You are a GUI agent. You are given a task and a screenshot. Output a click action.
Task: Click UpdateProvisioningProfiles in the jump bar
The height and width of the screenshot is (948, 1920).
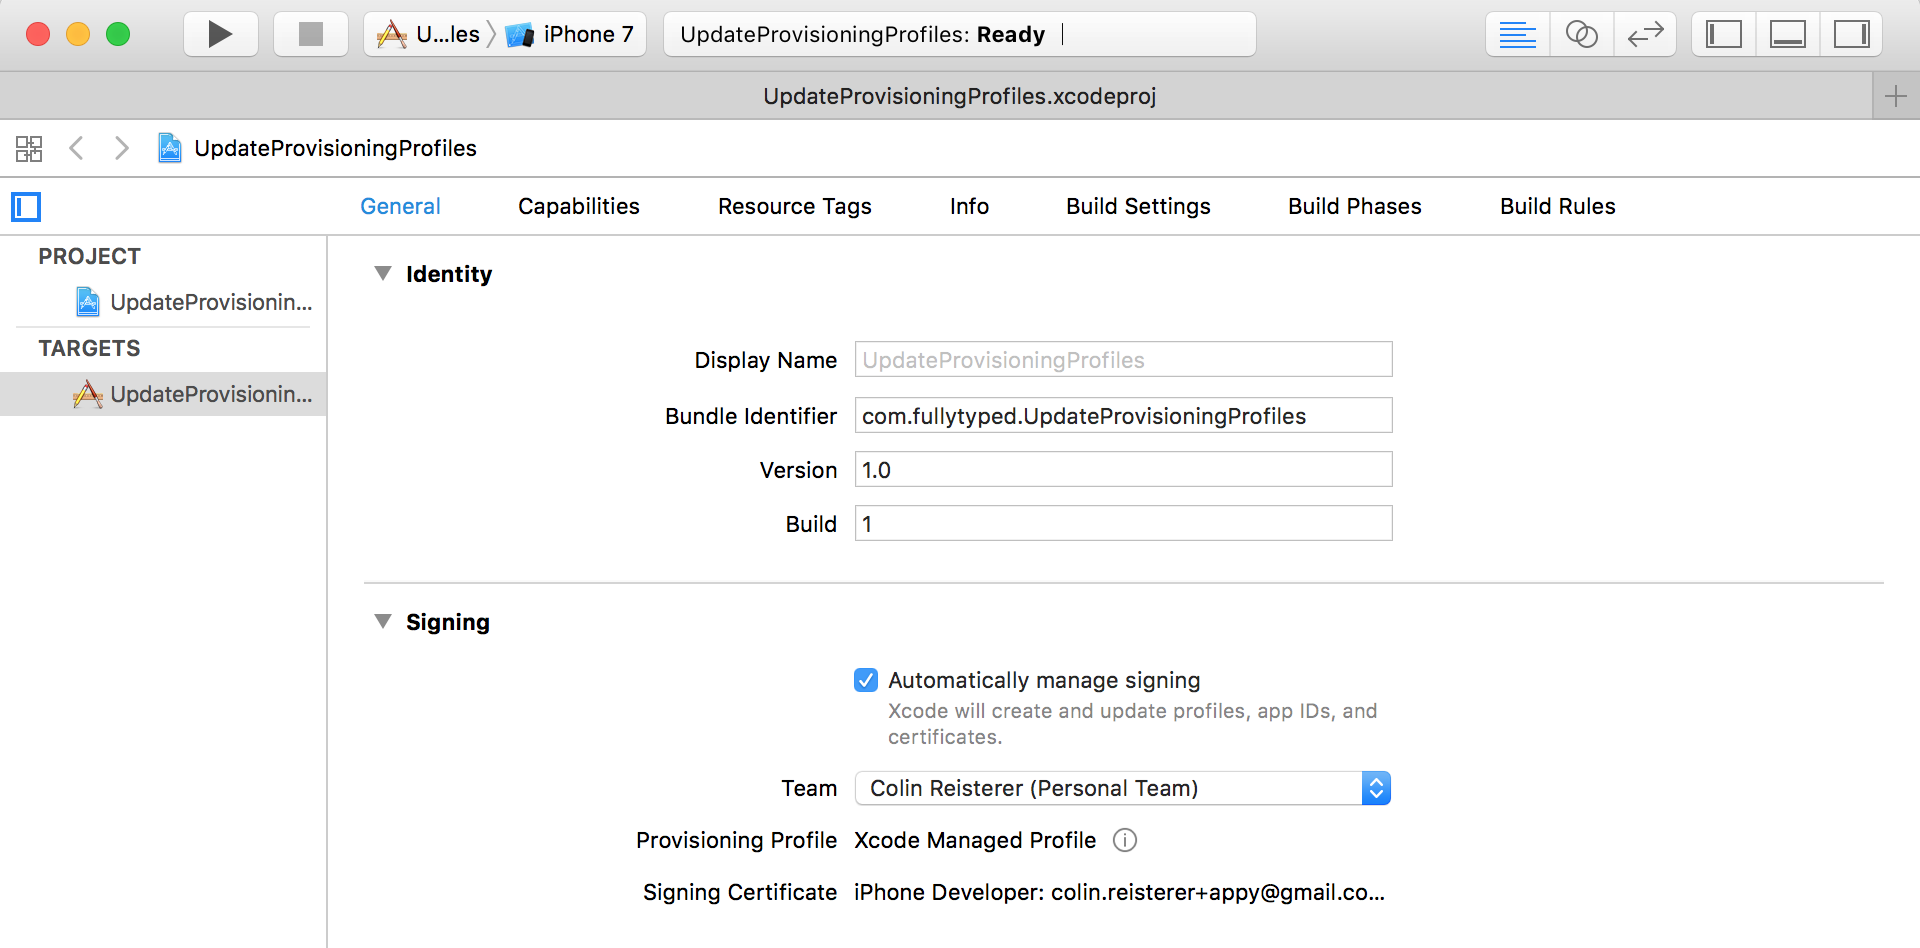point(335,148)
